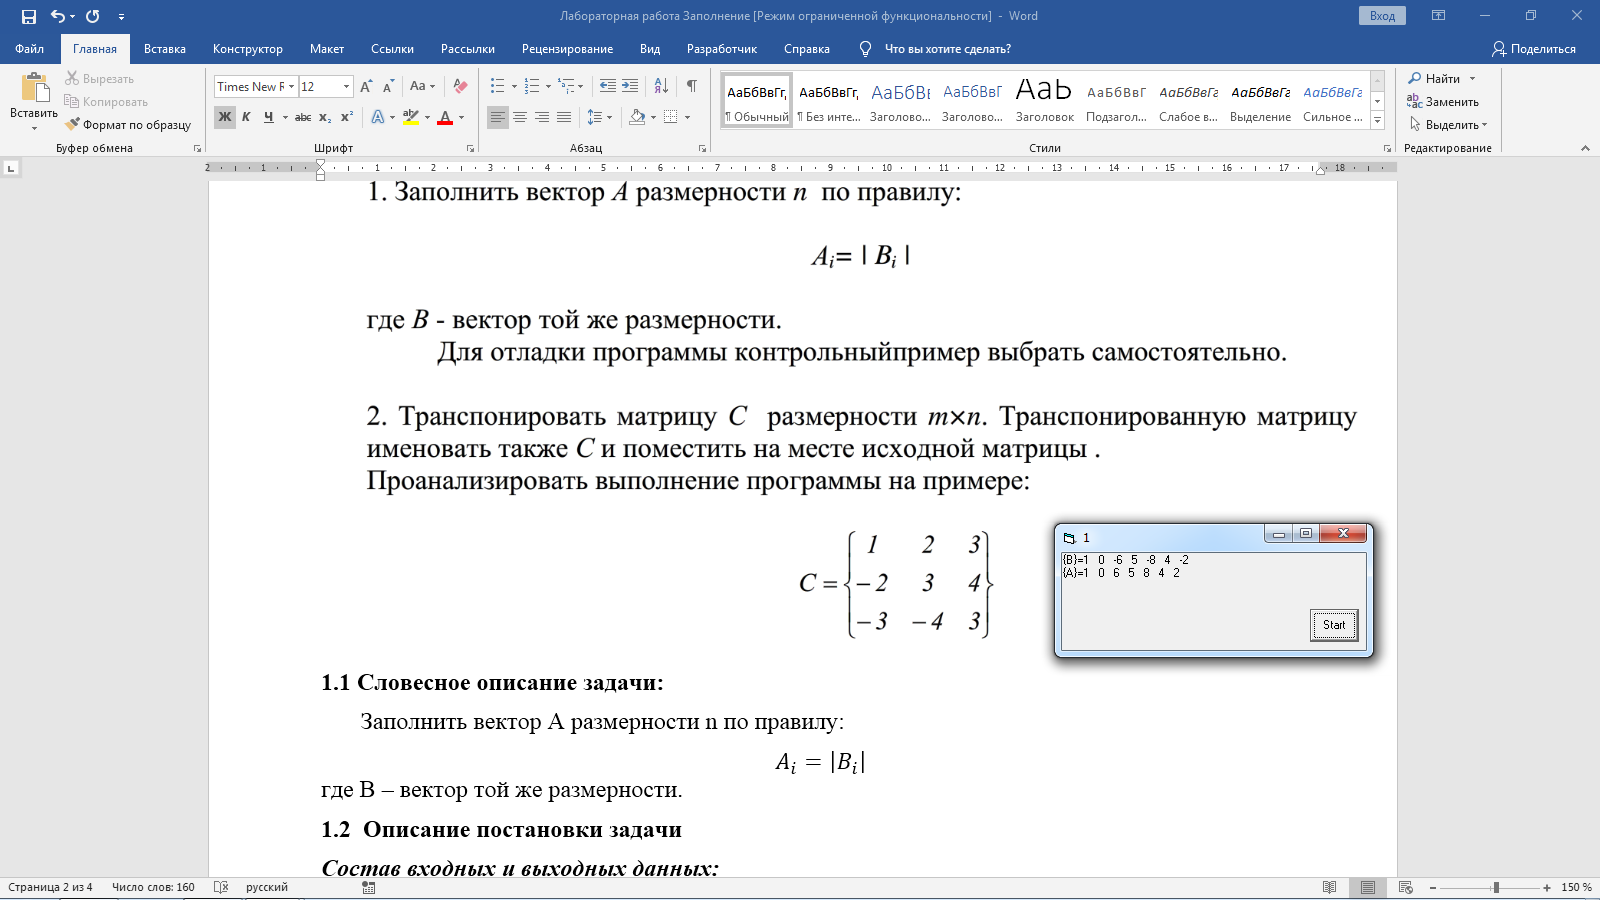Decrease font size with the small A icon
The image size is (1600, 900).
click(x=388, y=86)
